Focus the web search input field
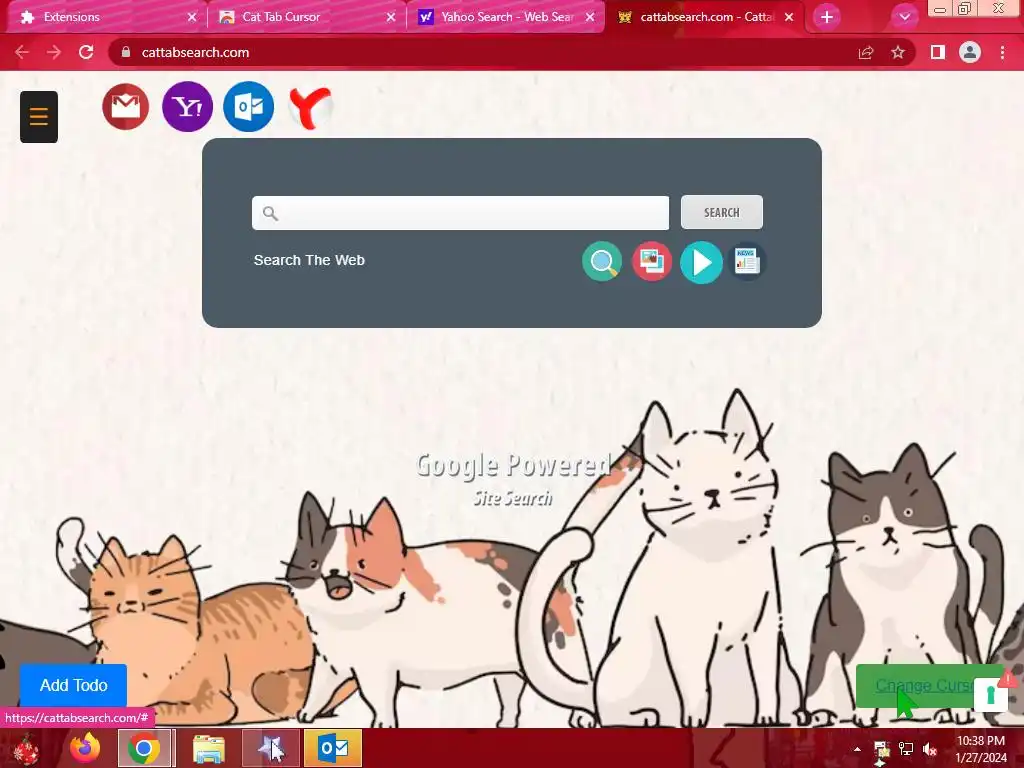 click(460, 213)
